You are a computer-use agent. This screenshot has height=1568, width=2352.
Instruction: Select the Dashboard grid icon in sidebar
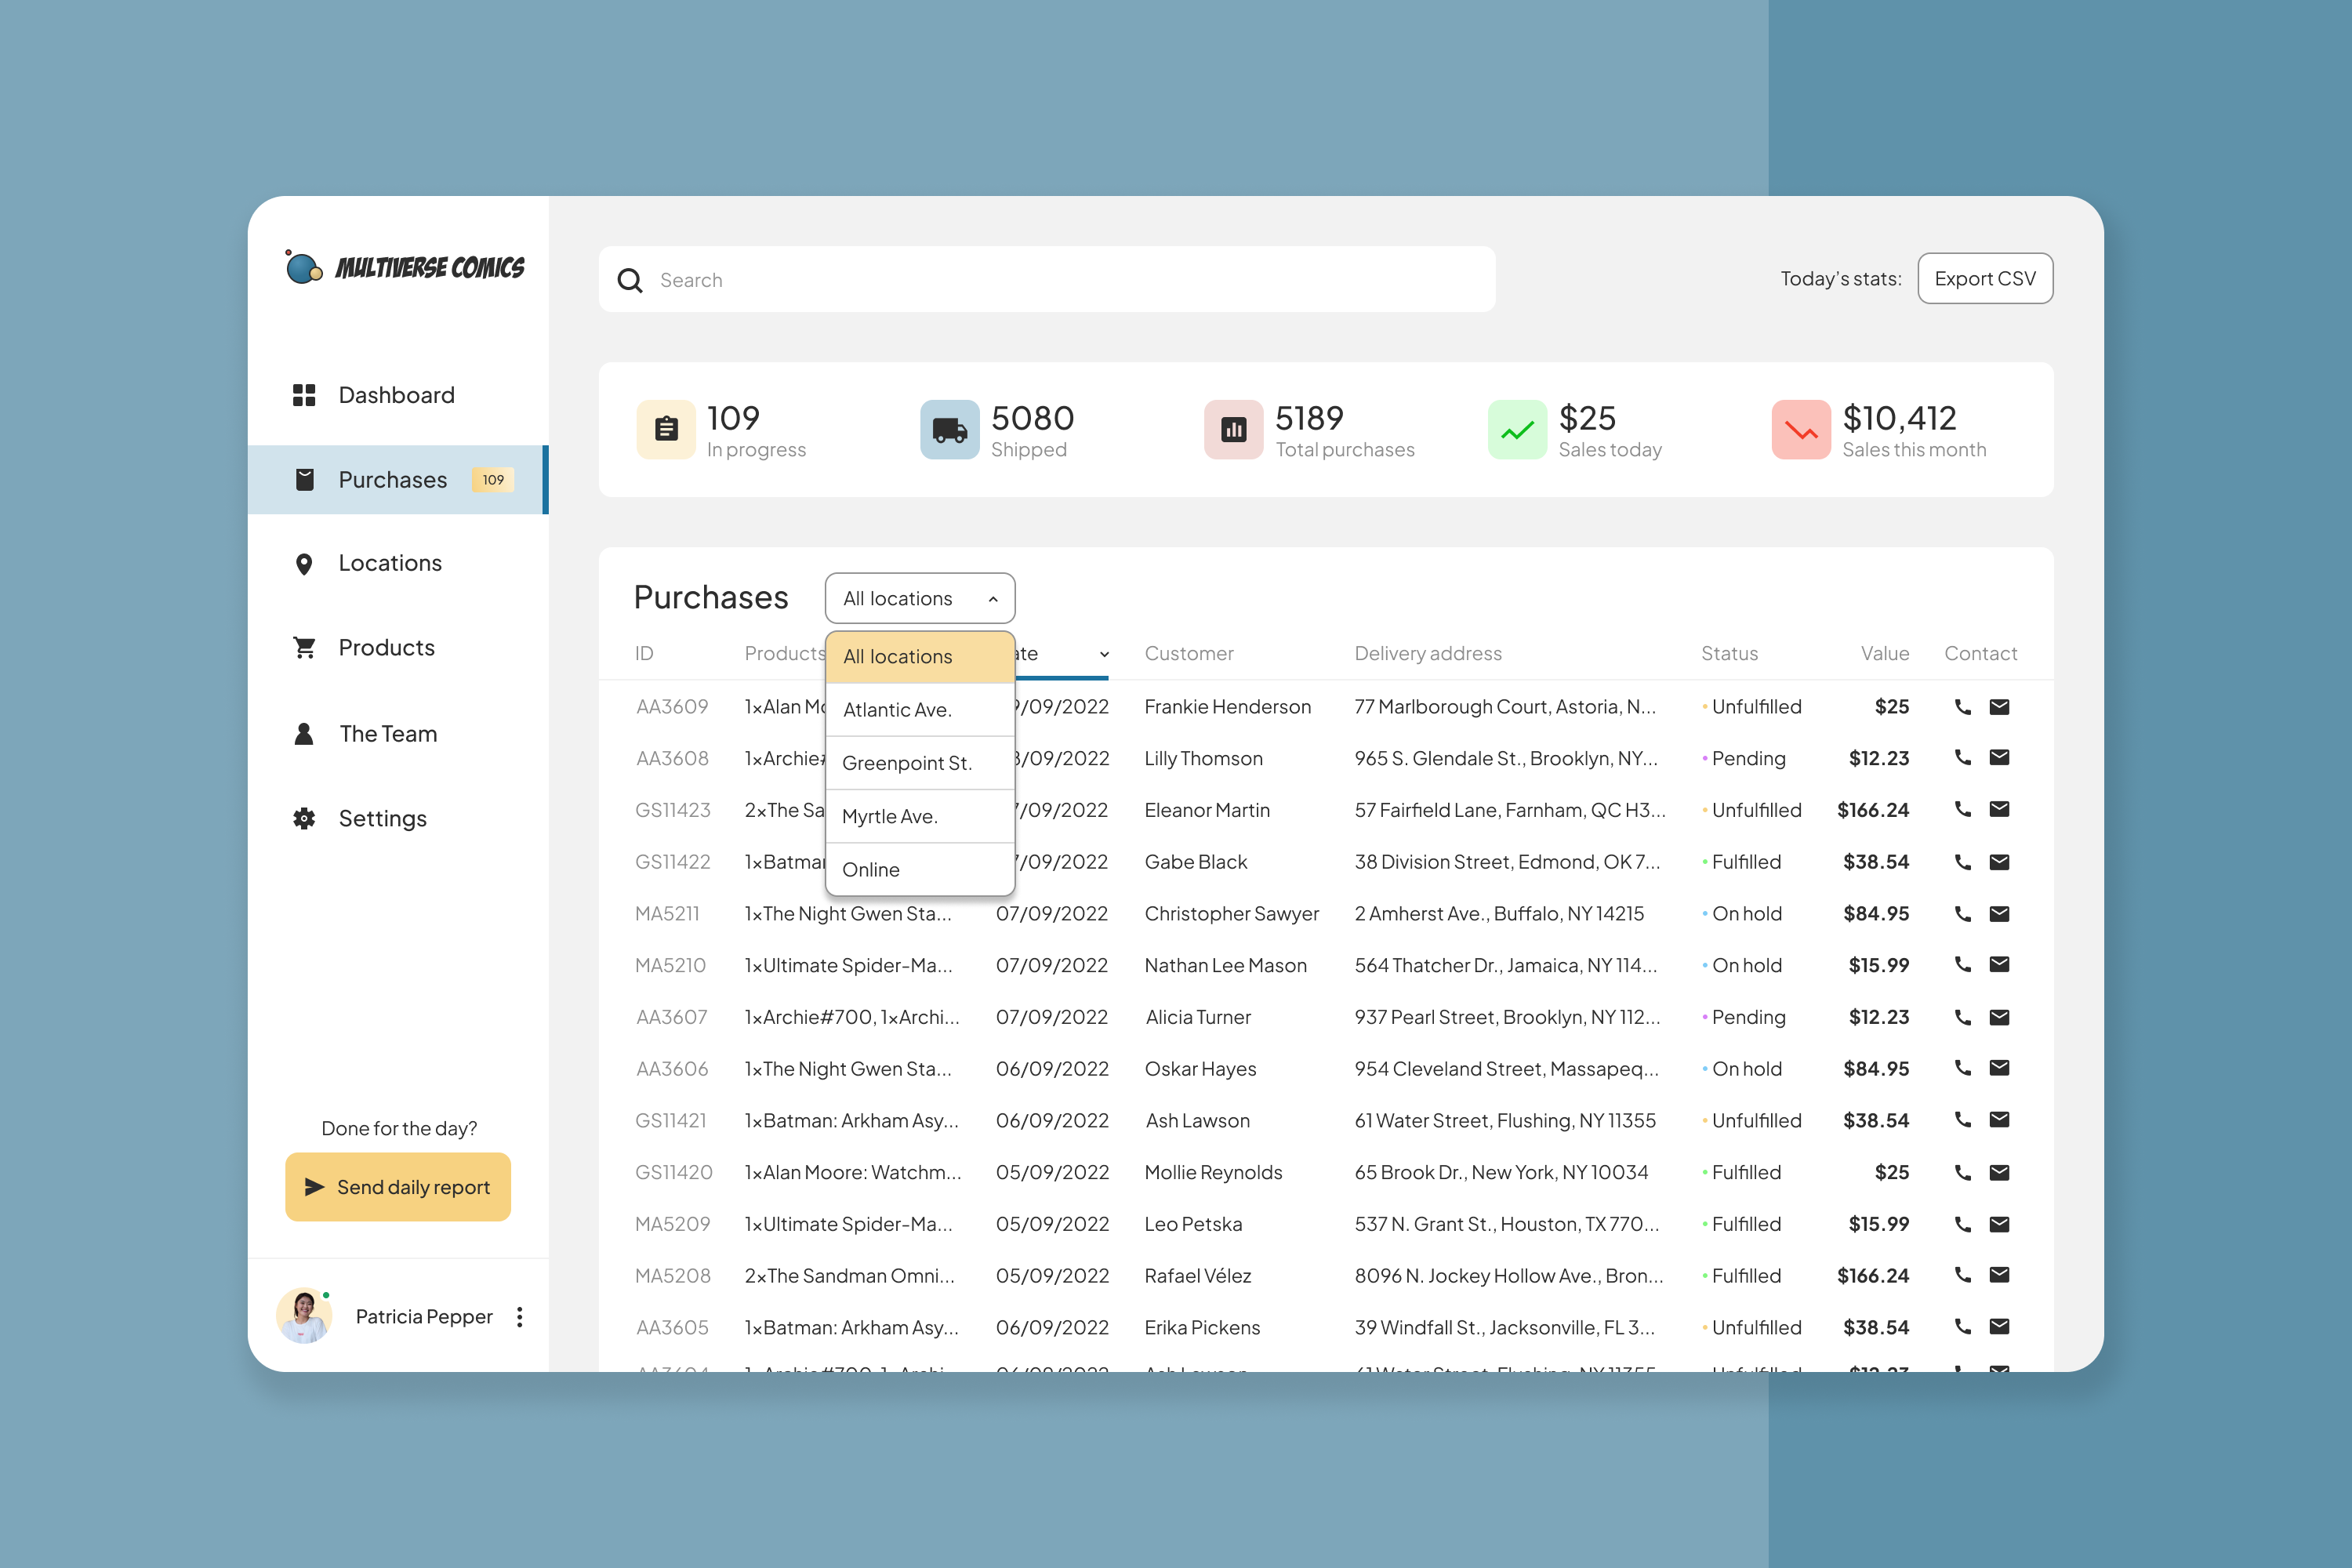tap(304, 394)
